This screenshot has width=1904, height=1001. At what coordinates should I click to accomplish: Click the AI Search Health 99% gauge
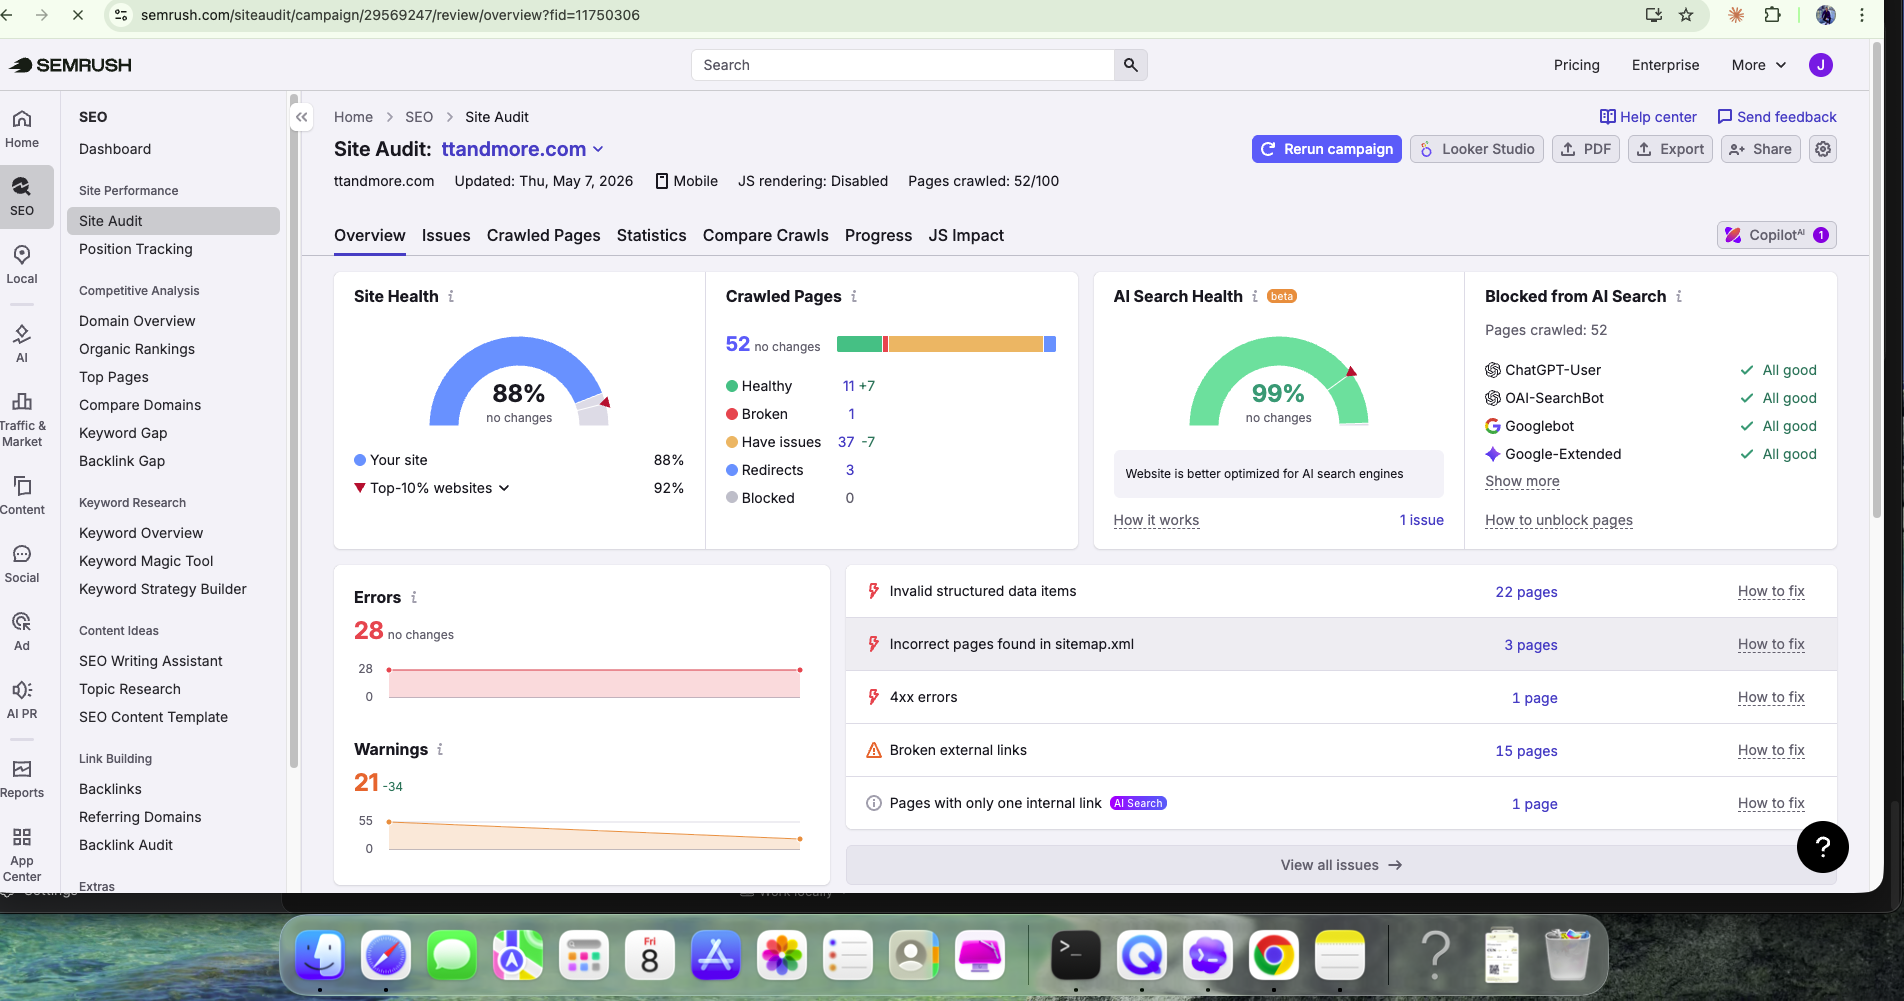pos(1278,382)
